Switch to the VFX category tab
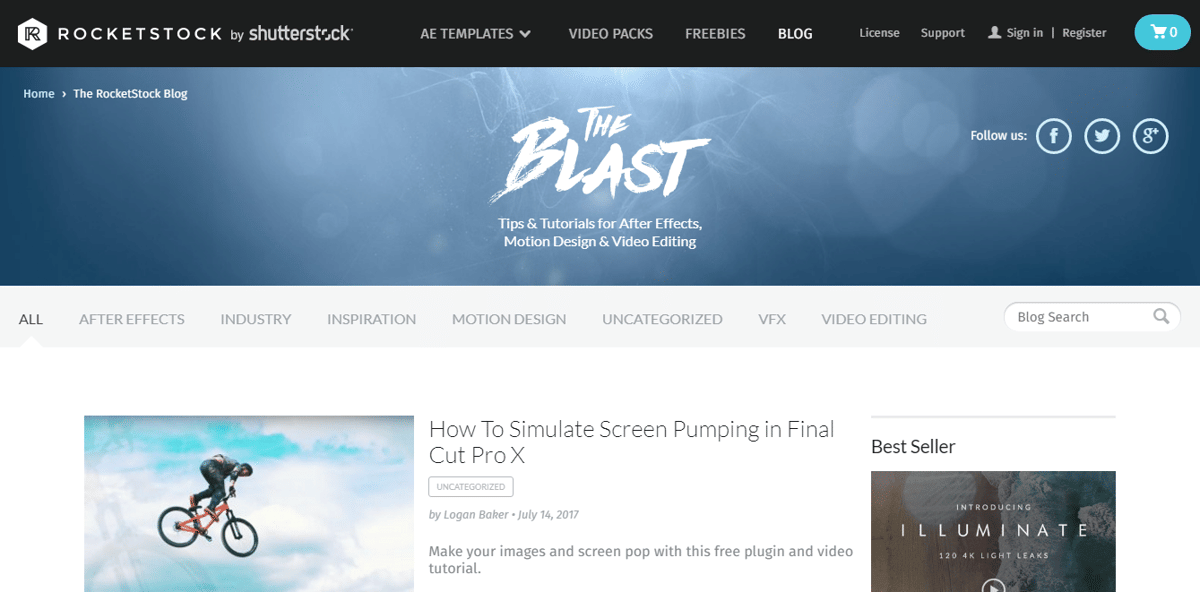The image size is (1200, 592). (x=772, y=319)
